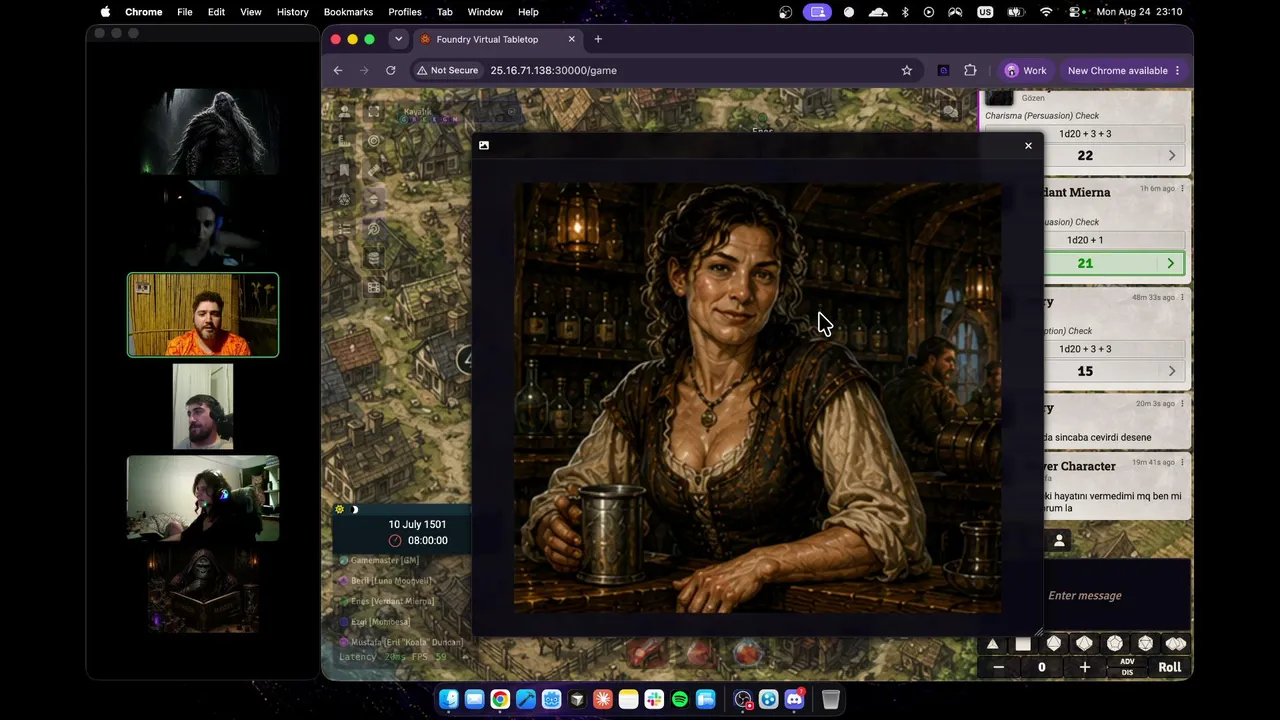The image size is (1280, 720).
Task: Open options menu for 48m 33s ago message
Action: point(1182,297)
